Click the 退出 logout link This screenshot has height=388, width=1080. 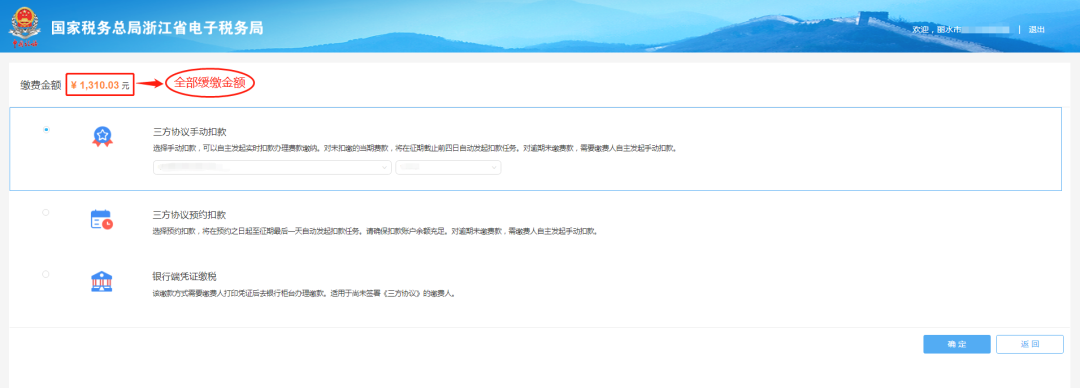(1037, 30)
